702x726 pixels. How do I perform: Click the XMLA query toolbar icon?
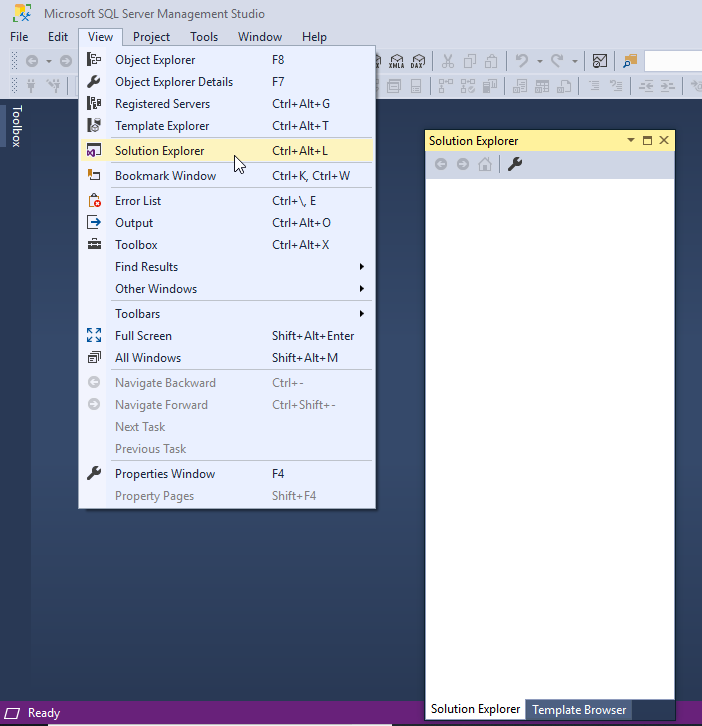click(396, 61)
